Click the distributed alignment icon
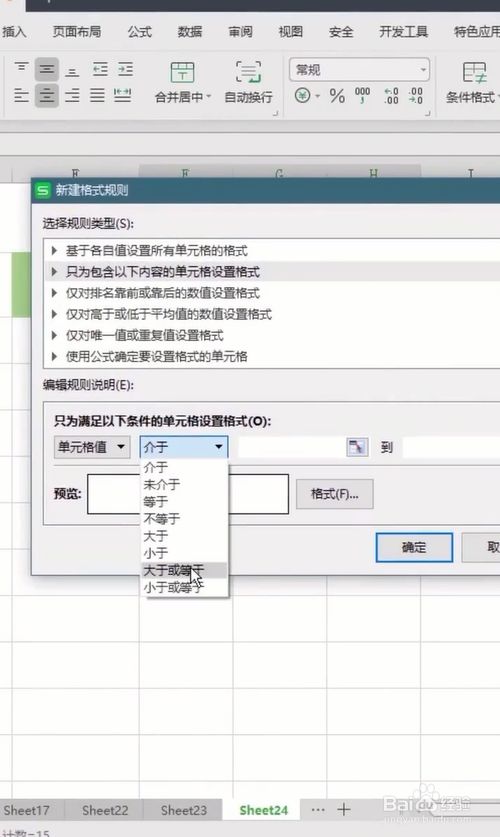This screenshot has width=500, height=837. [x=123, y=96]
